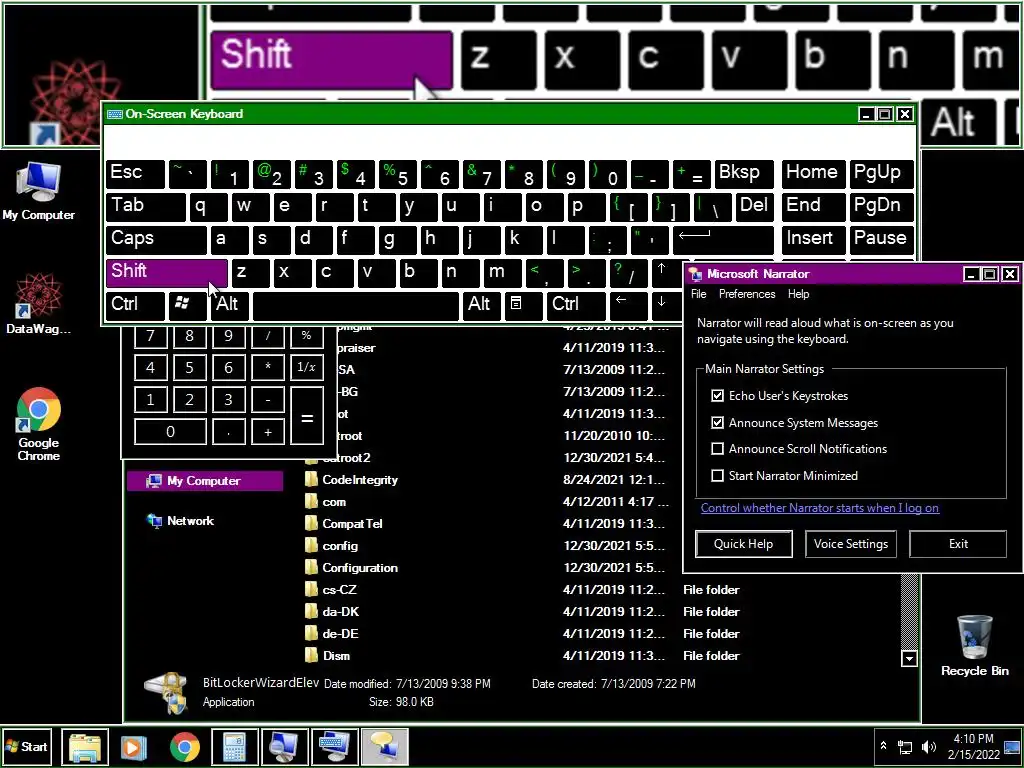Open Narrator Help menu
The width and height of the screenshot is (1024, 768).
798,294
